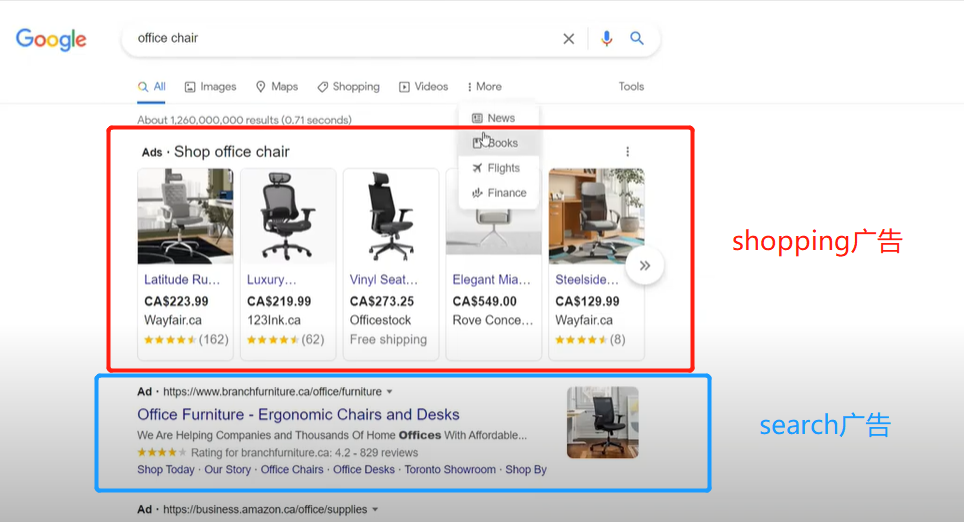This screenshot has width=964, height=522.
Task: Clear the search box with X icon
Action: 568,39
